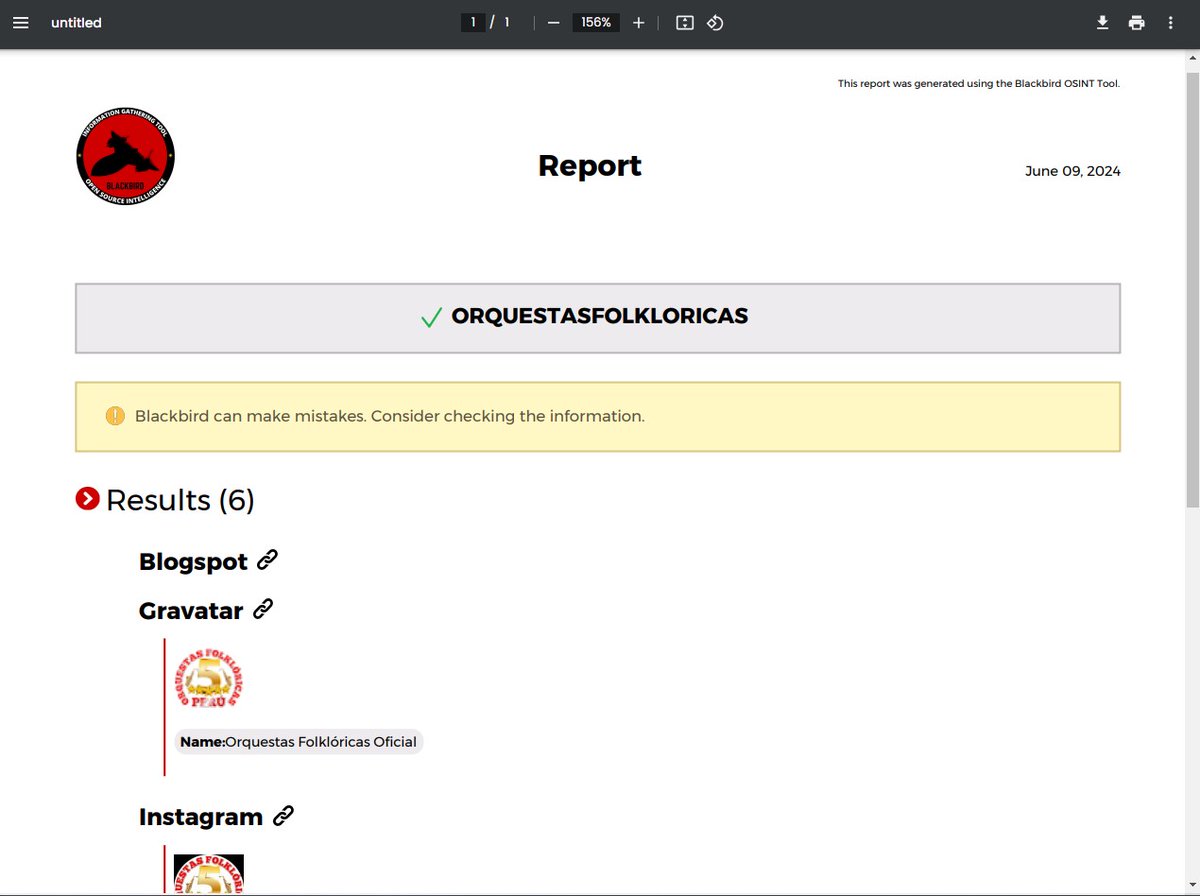The image size is (1200, 896).
Task: Click the Instagram heading
Action: [201, 817]
